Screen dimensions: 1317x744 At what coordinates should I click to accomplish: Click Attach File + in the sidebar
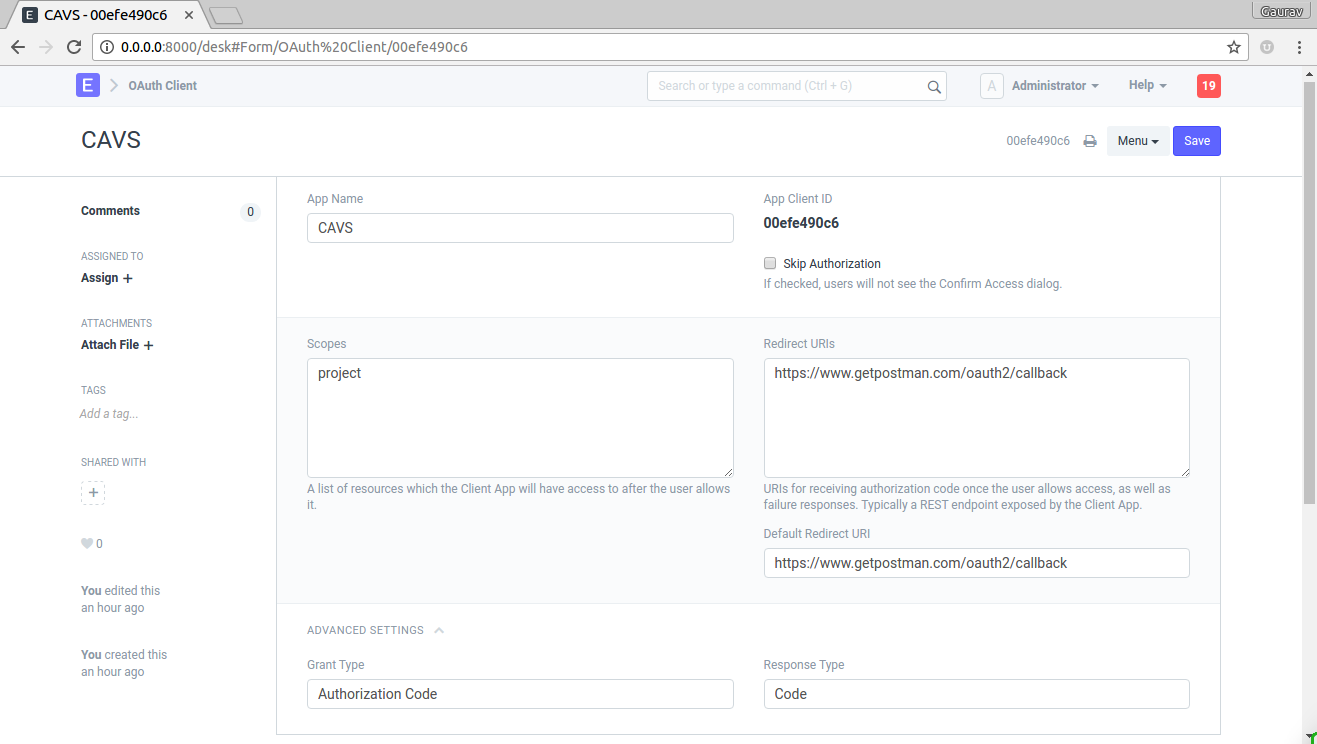(117, 345)
